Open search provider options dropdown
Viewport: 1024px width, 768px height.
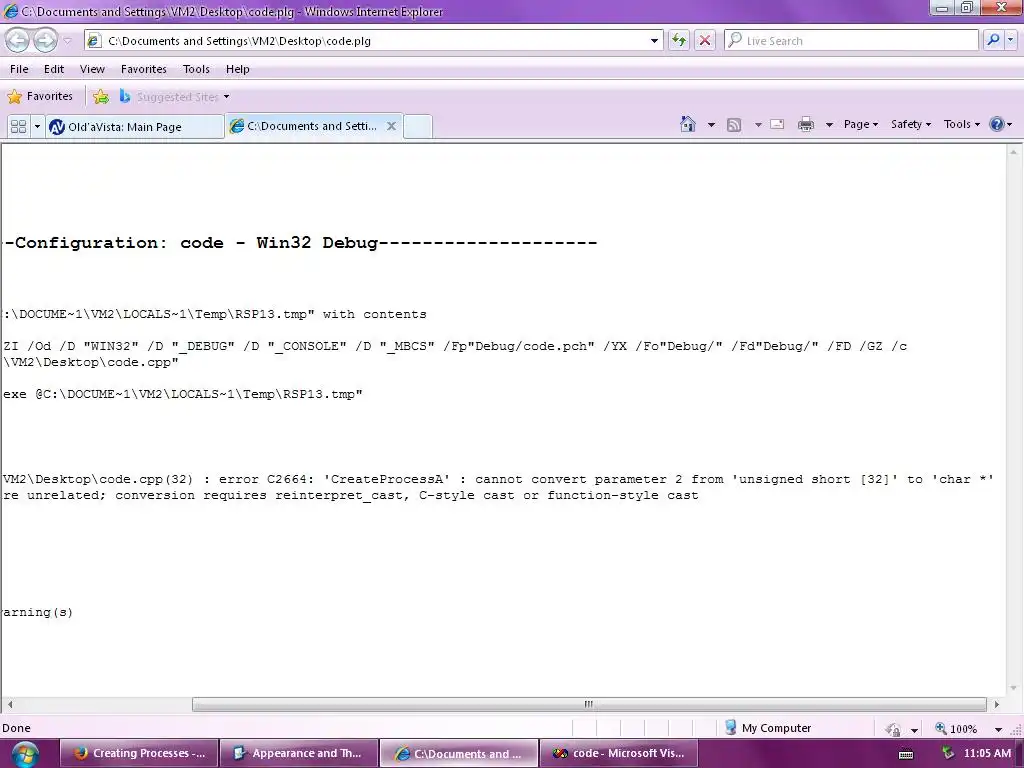pyautogui.click(x=1010, y=40)
